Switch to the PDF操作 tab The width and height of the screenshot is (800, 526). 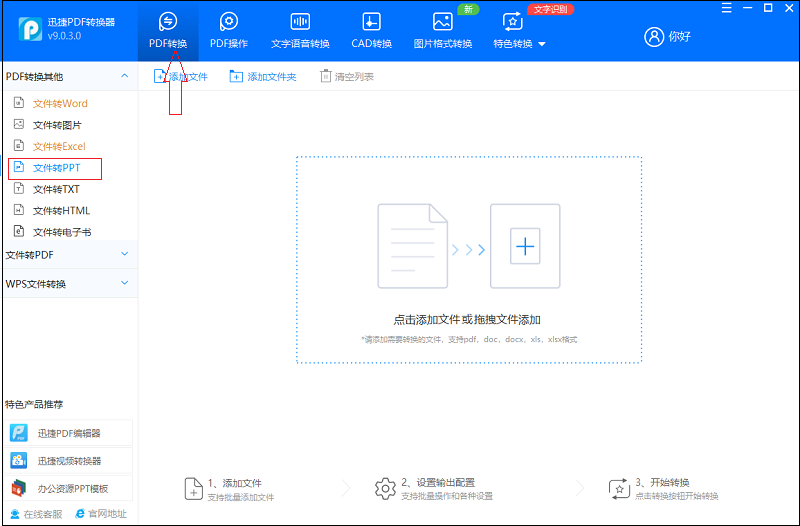click(229, 31)
